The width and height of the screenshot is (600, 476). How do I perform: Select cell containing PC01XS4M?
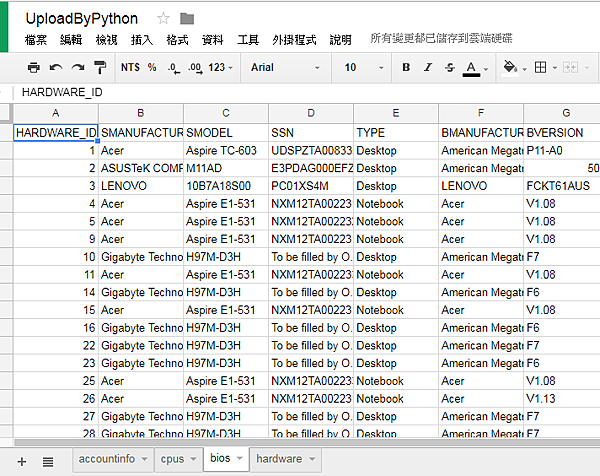[x=311, y=186]
